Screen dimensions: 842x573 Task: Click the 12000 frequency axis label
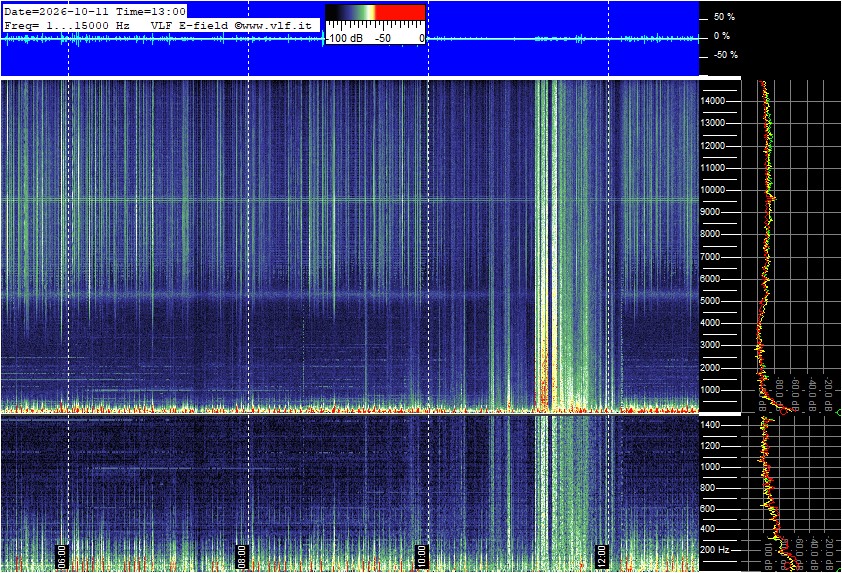click(x=713, y=146)
